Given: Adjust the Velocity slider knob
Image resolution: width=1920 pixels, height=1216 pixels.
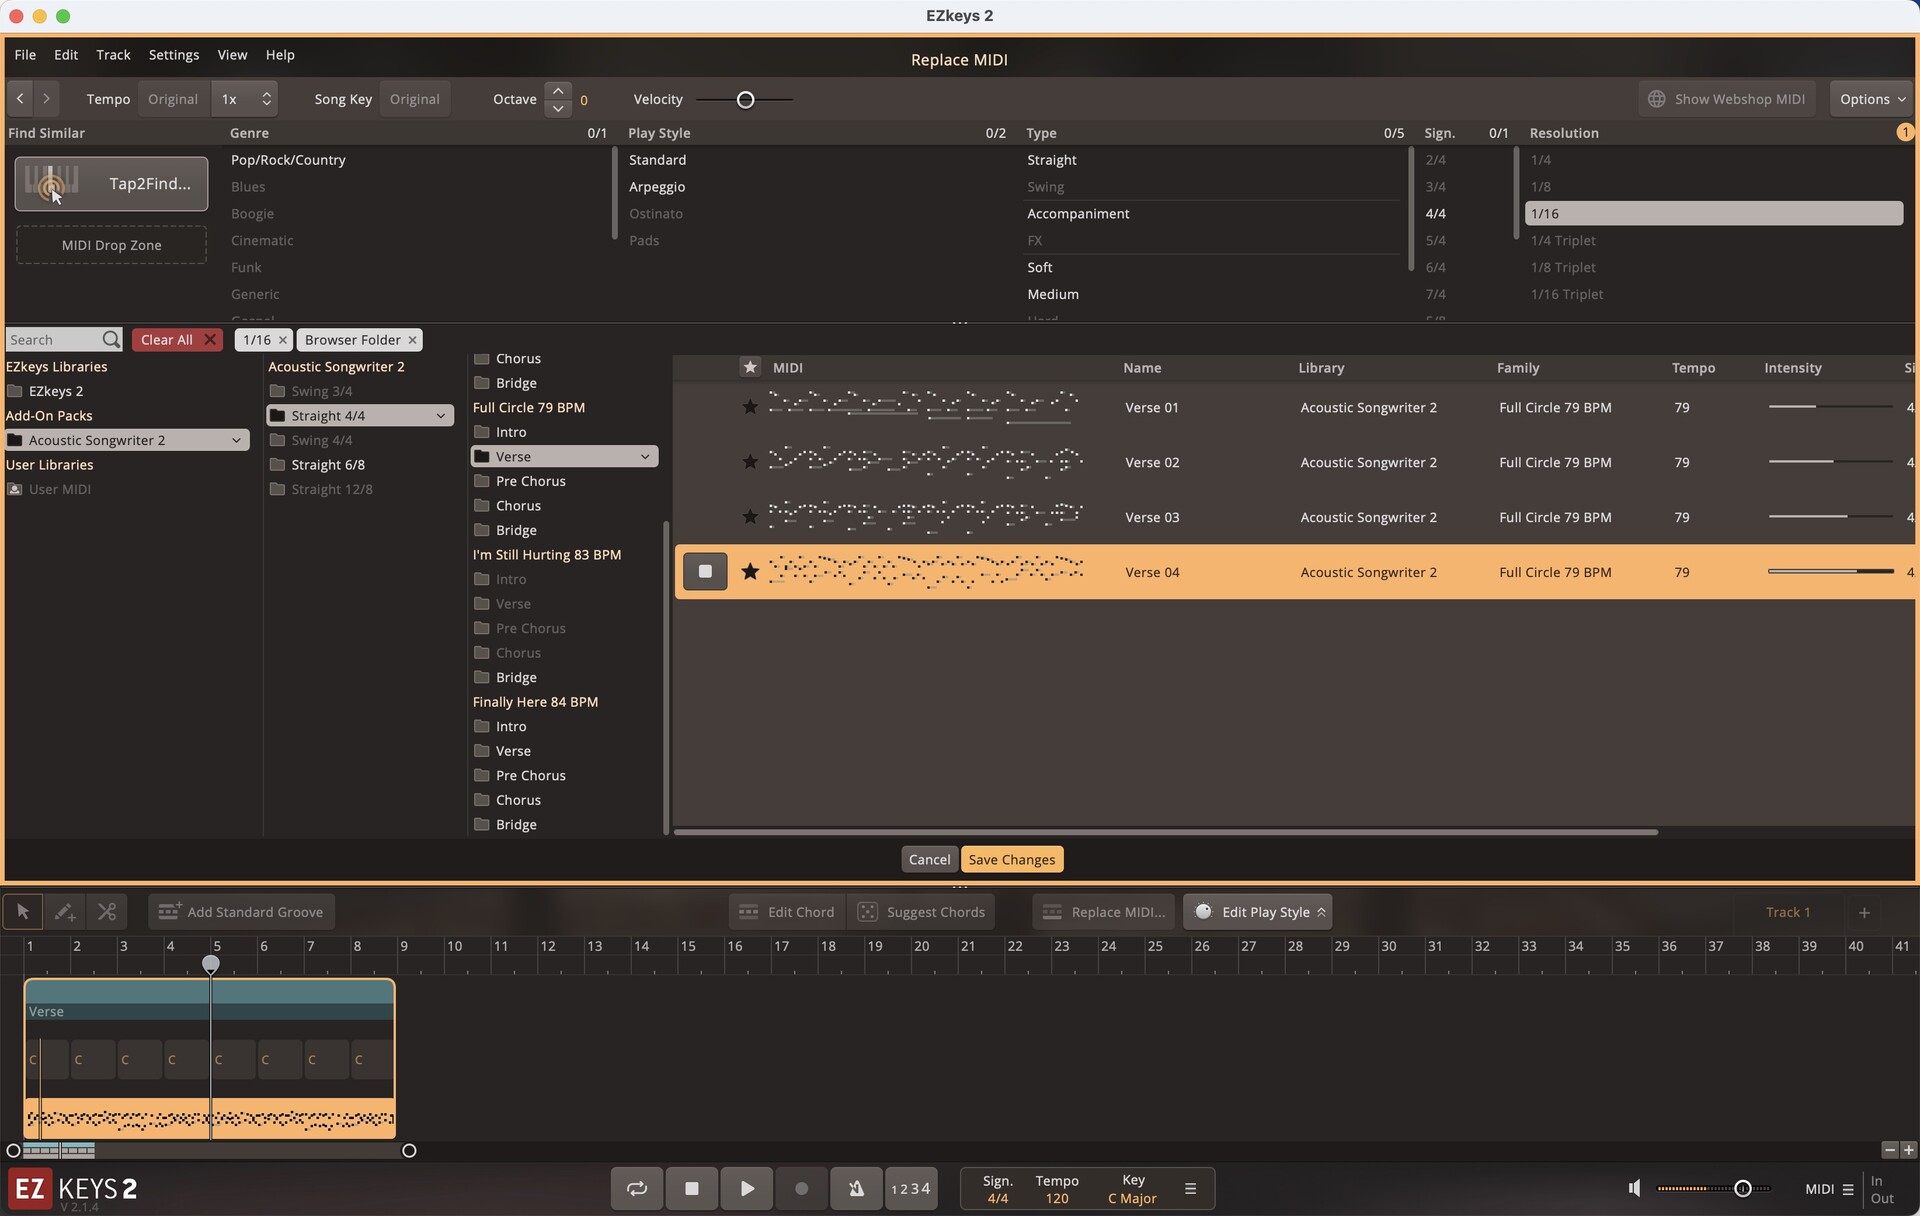Looking at the screenshot, I should [745, 99].
